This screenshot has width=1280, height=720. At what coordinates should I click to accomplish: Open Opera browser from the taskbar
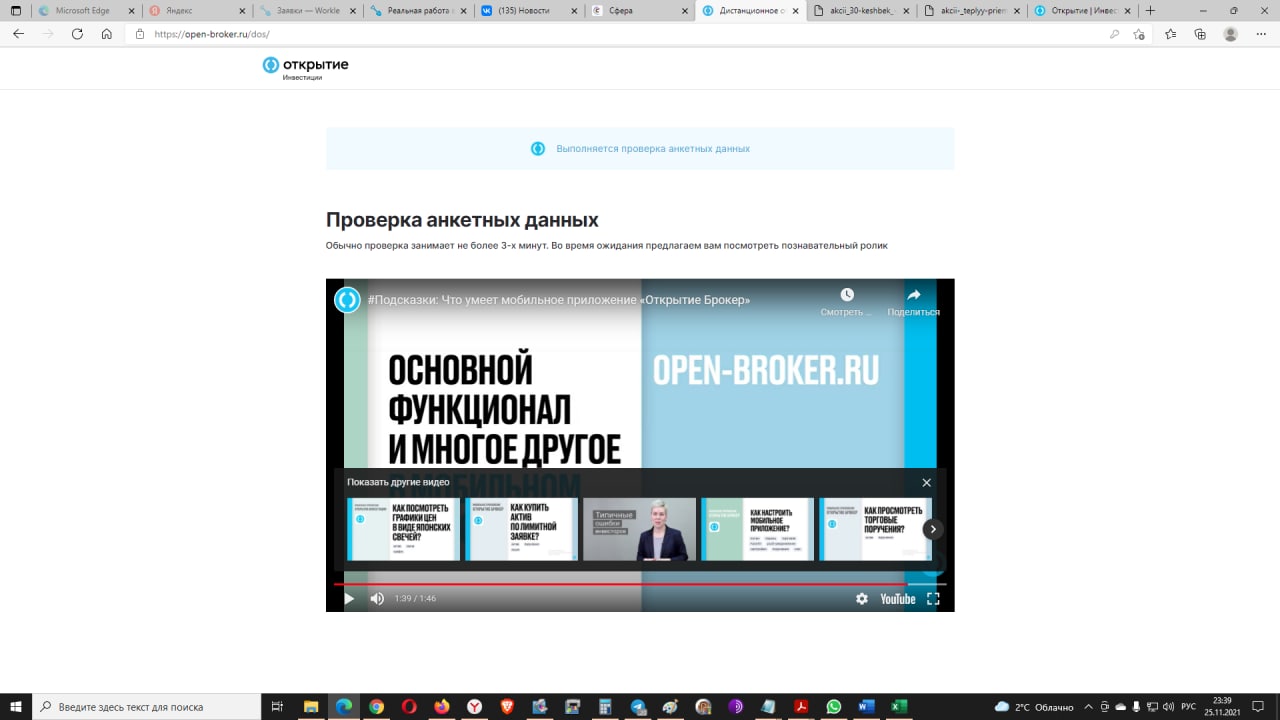[x=409, y=706]
